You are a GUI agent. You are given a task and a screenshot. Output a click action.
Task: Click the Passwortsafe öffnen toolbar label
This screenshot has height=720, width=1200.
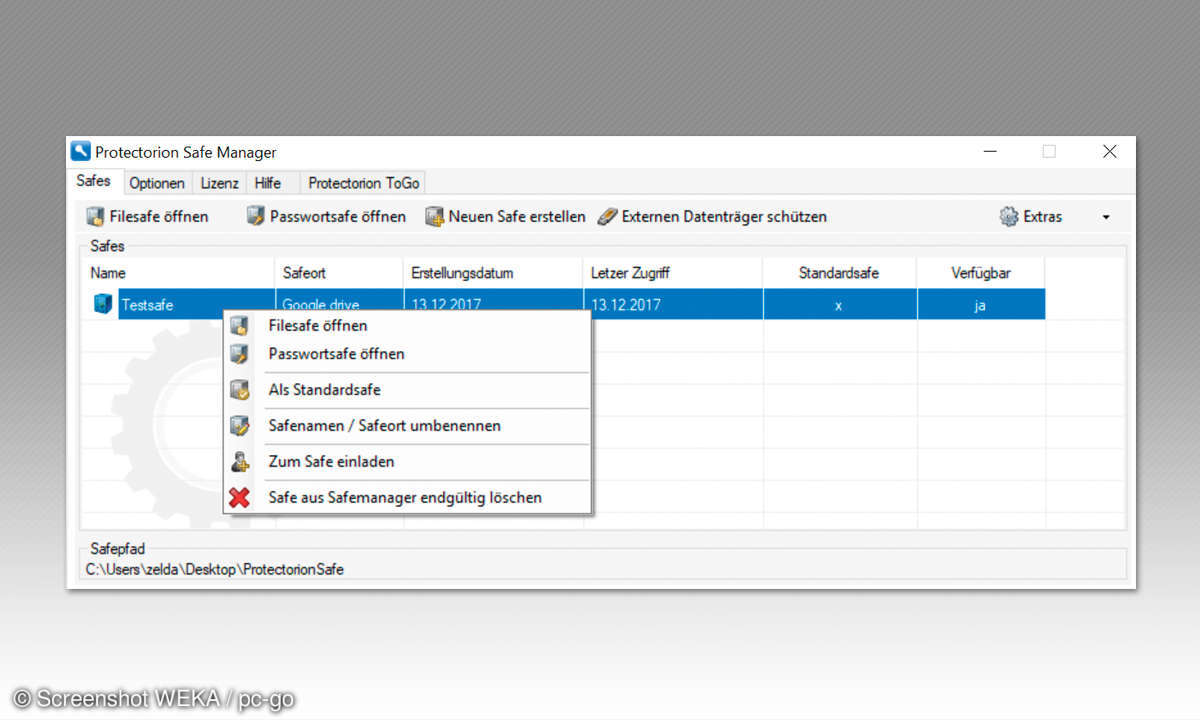(x=338, y=217)
